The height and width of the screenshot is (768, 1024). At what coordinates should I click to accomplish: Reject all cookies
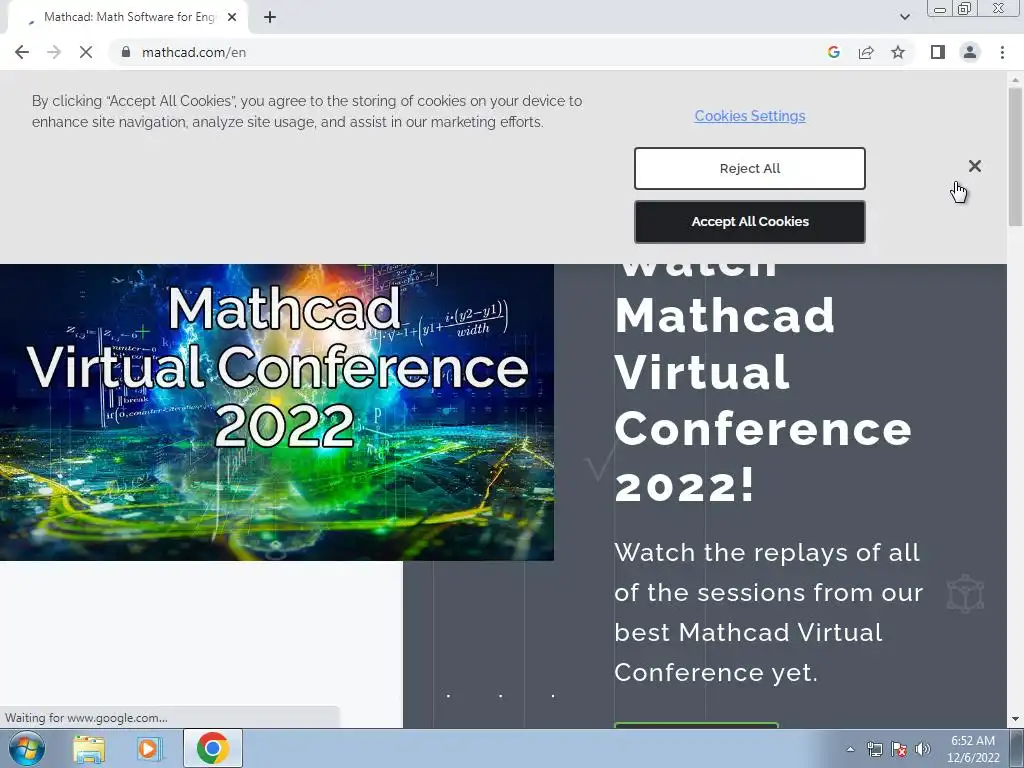coord(750,168)
